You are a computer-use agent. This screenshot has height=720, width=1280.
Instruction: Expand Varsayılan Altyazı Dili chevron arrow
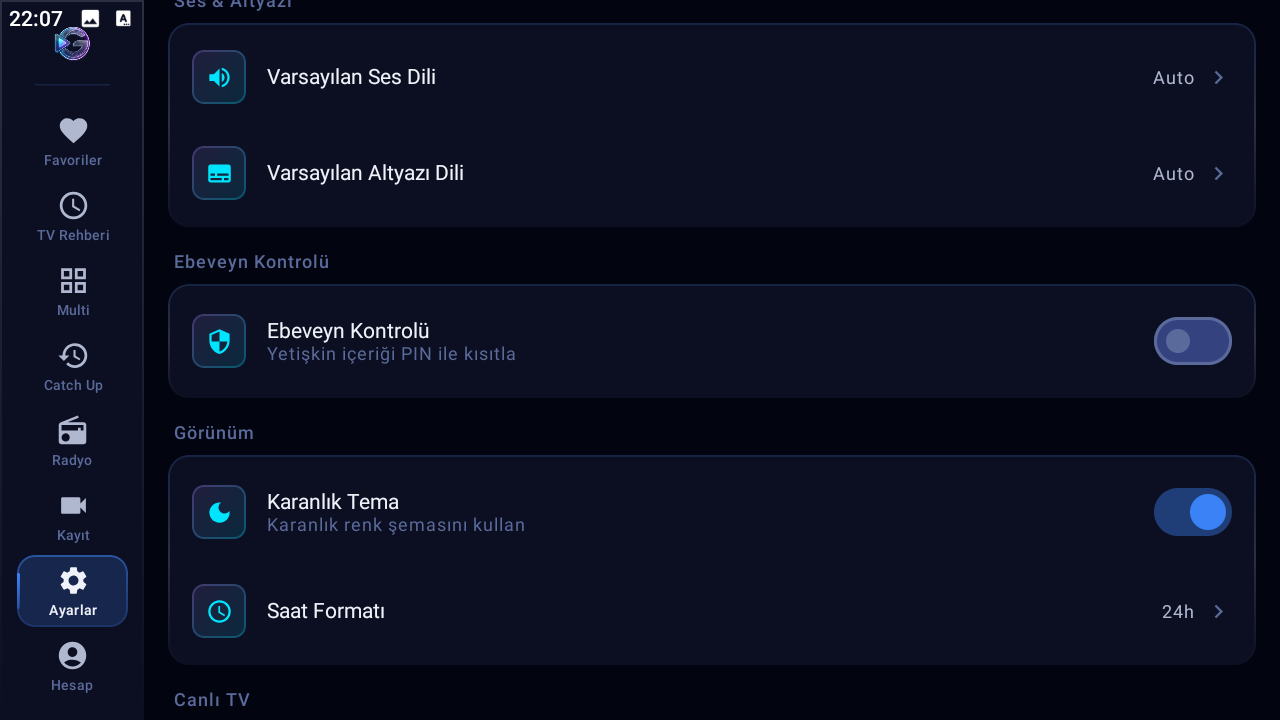[1219, 174]
